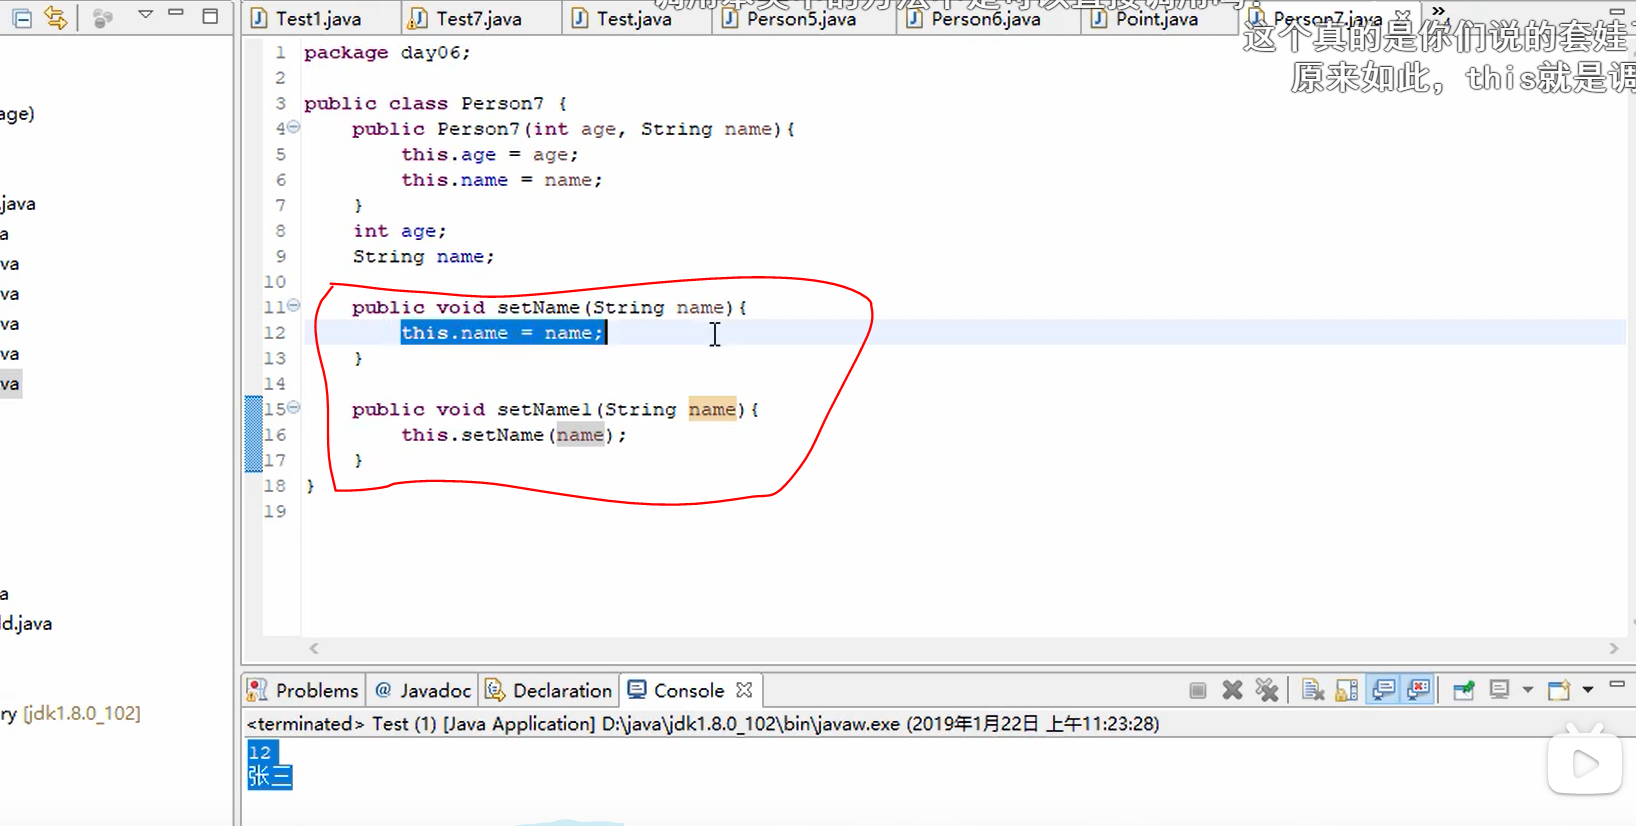The image size is (1636, 826).
Task: Click highlighted 'name' parameter on line 15
Action: click(x=712, y=409)
